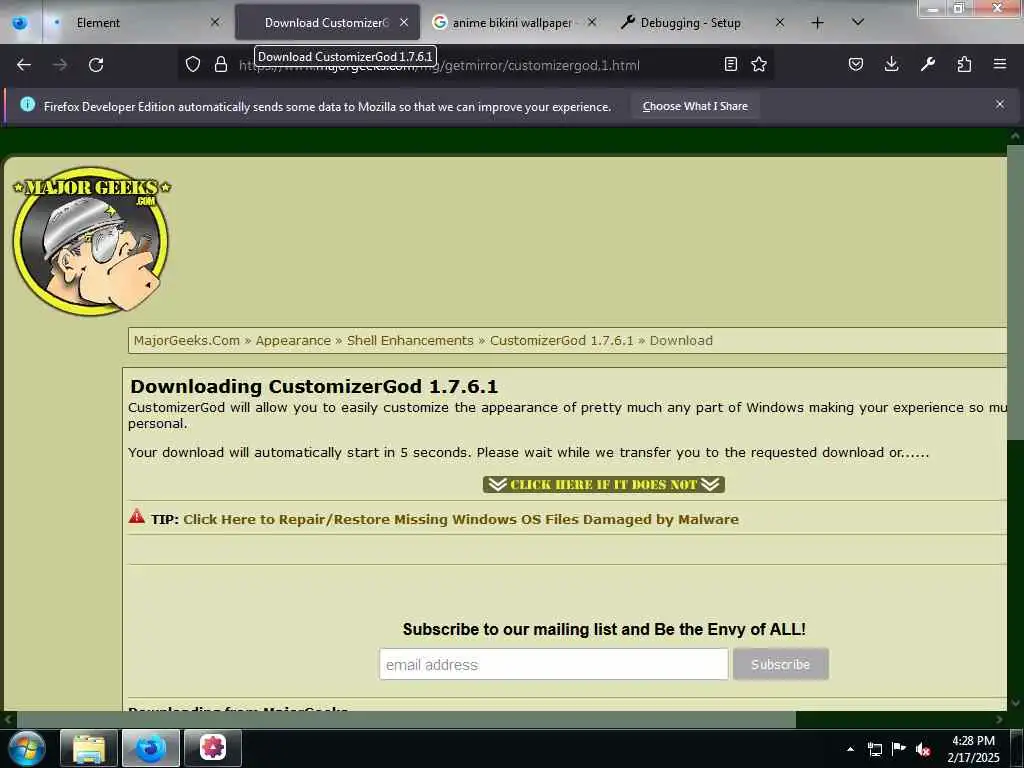This screenshot has height=768, width=1024.
Task: Open the Repair/Restore Missing Windows Files tip link
Action: pyautogui.click(x=461, y=519)
